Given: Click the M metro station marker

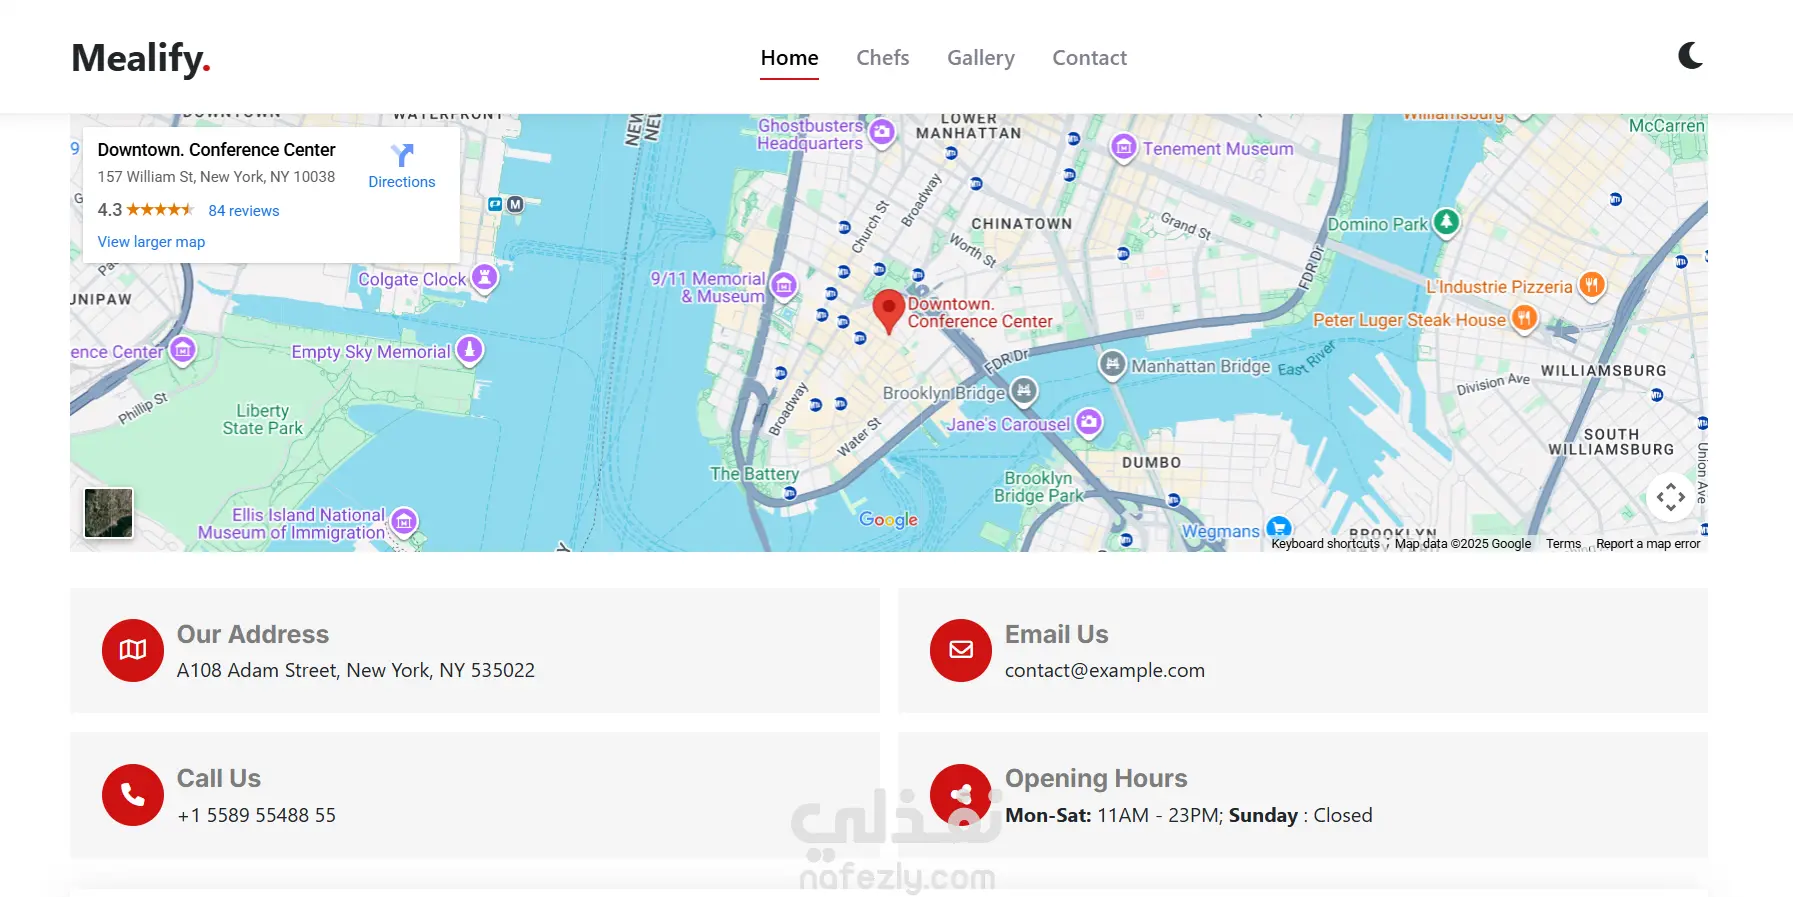Looking at the screenshot, I should (x=515, y=204).
